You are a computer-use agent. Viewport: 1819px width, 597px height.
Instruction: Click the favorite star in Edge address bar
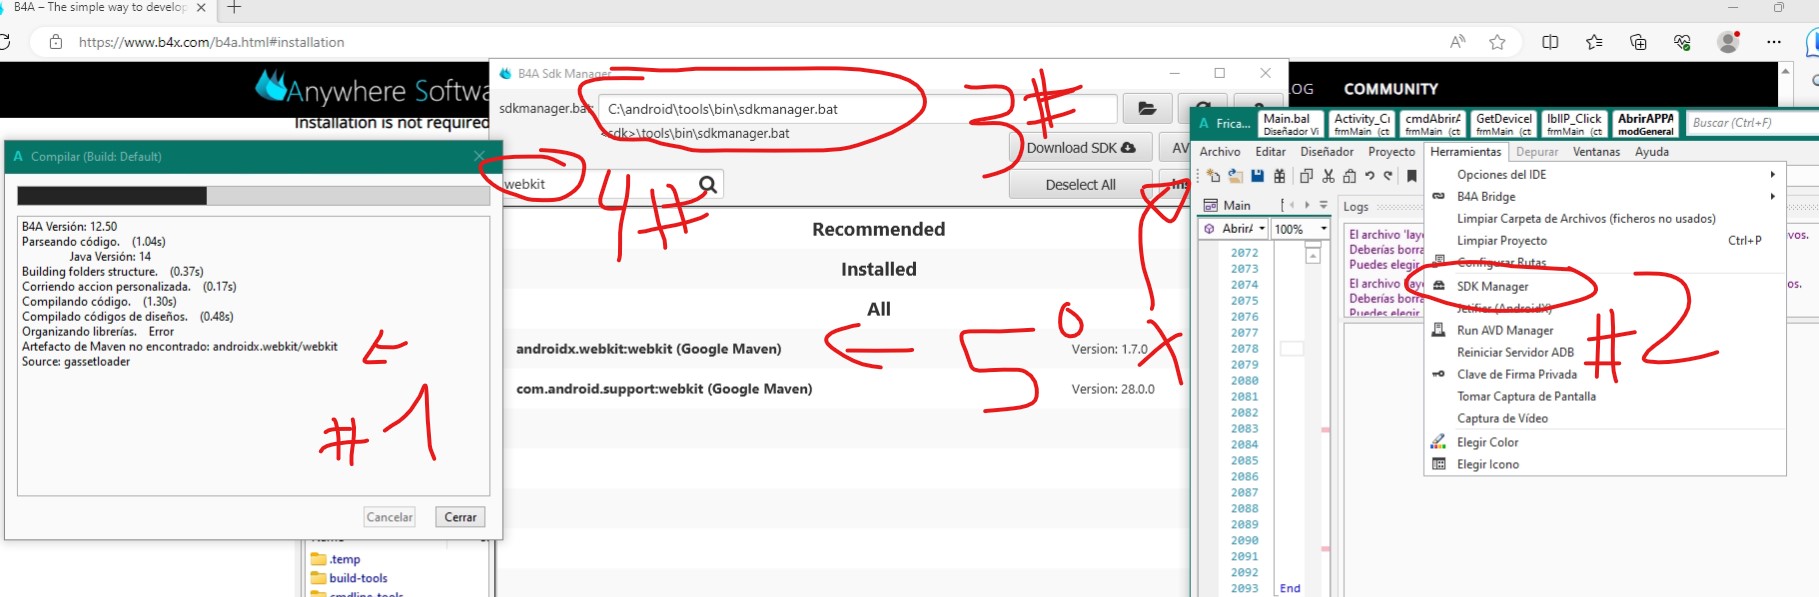tap(1497, 42)
